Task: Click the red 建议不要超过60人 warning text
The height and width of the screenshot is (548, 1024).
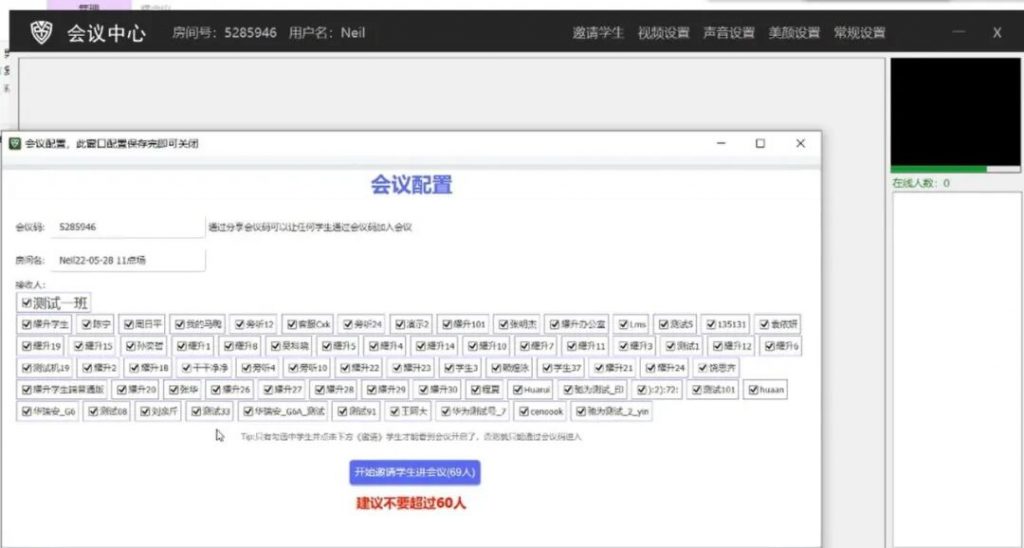Action: pyautogui.click(x=411, y=504)
